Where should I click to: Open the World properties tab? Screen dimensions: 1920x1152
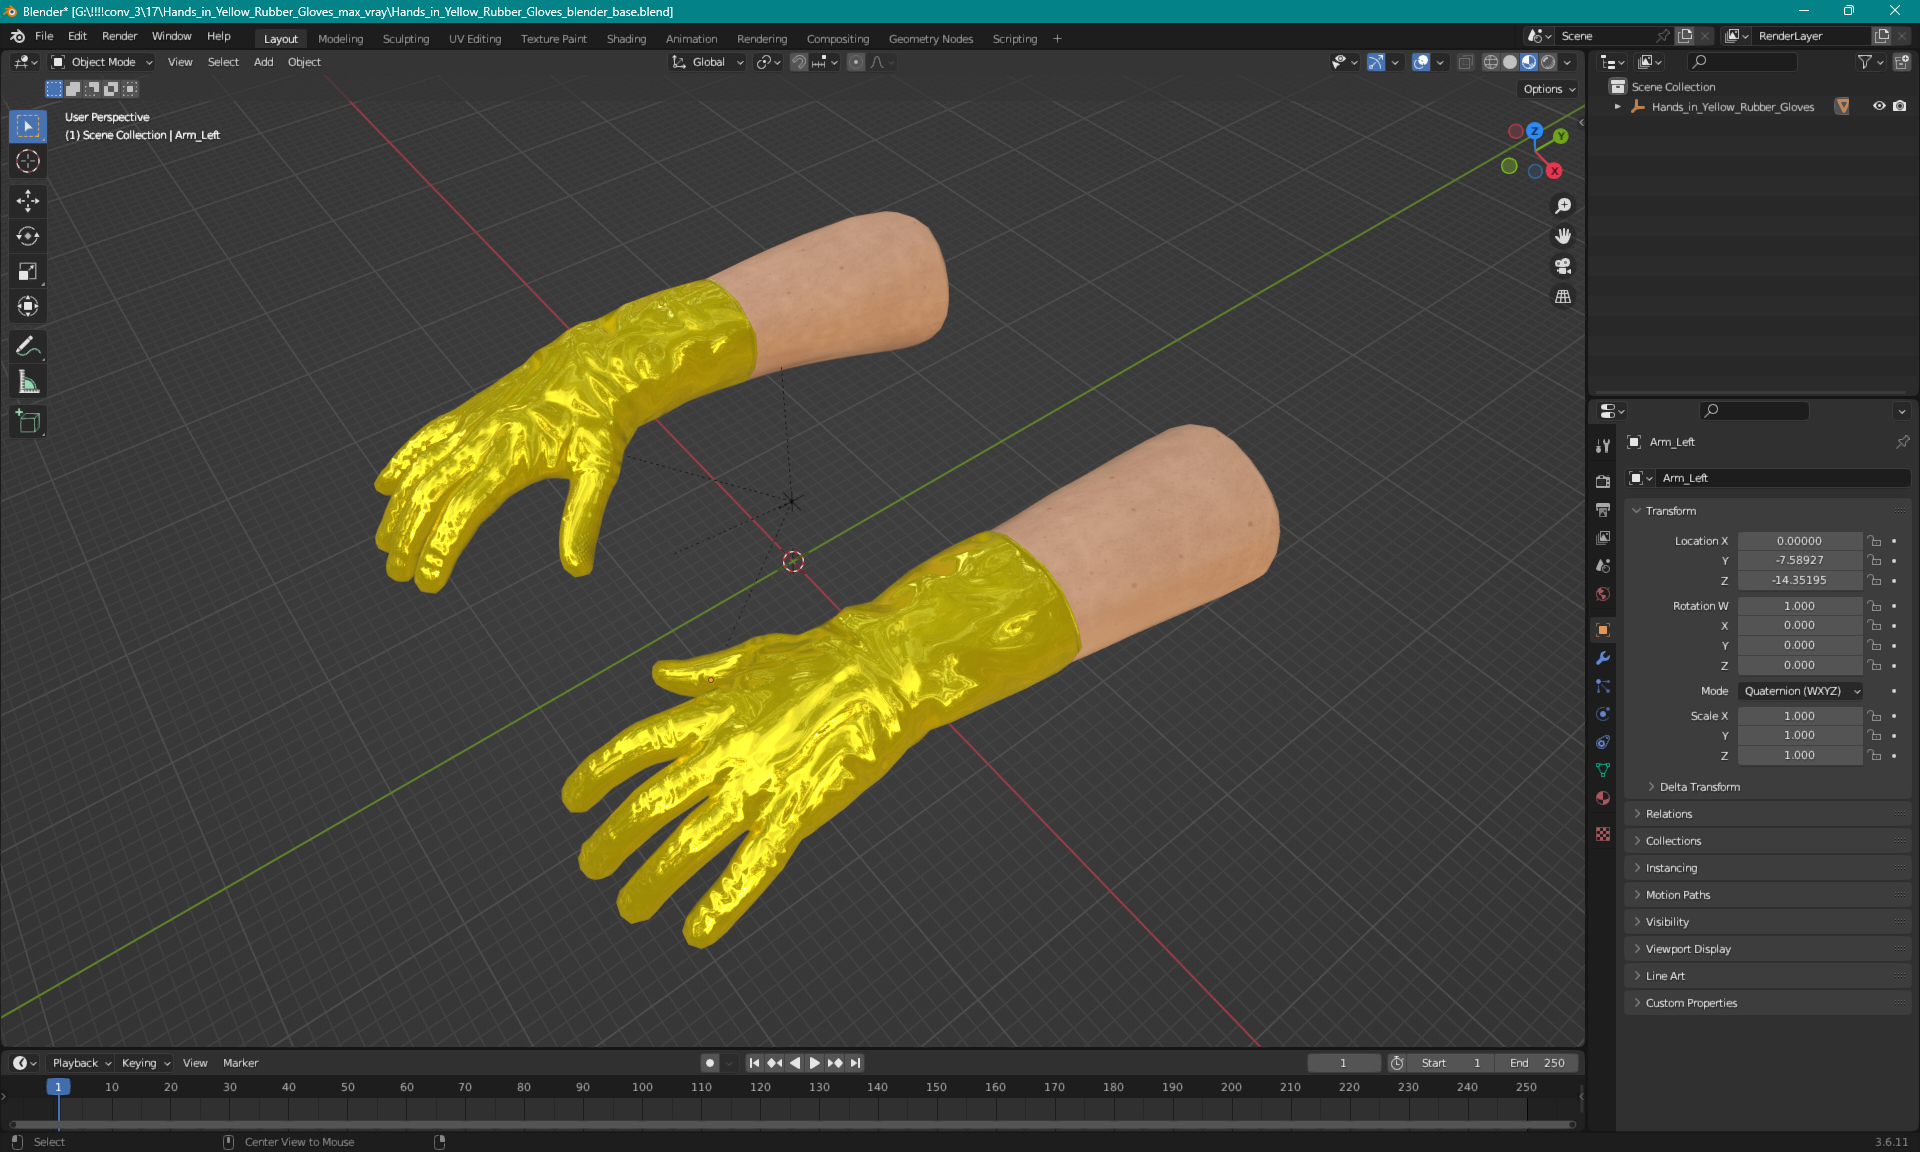pos(1603,593)
